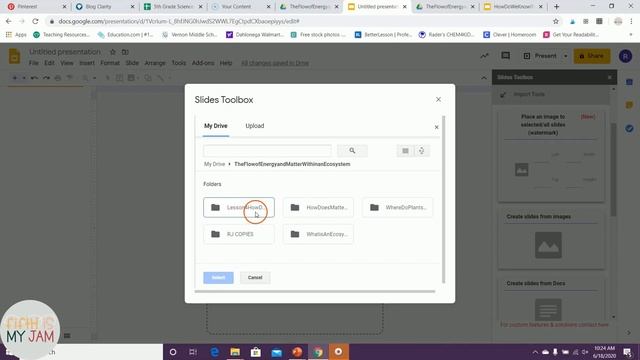The width and height of the screenshot is (640, 360).
Task: Open the Mail app from taskbar
Action: click(x=277, y=352)
